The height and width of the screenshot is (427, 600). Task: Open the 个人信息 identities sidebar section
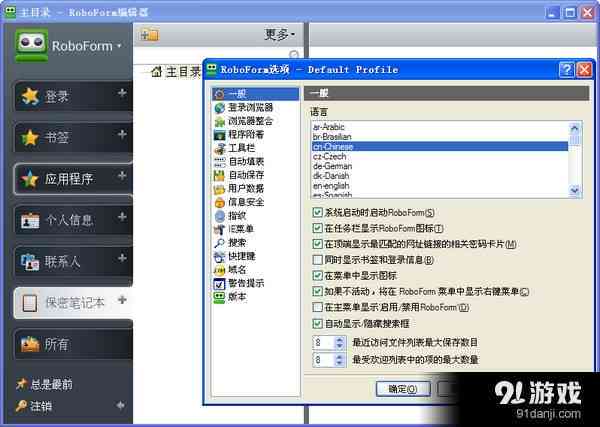tap(73, 220)
